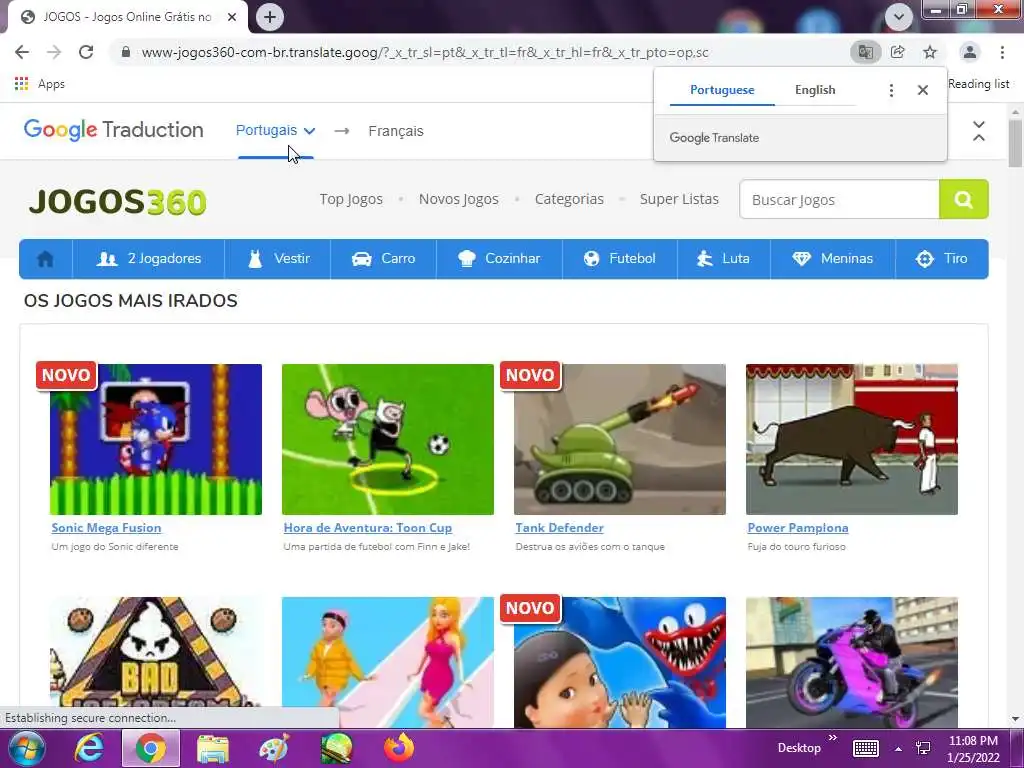This screenshot has width=1024, height=768.
Task: Click the Huggy Wuggy blue monster thumbnail
Action: pos(620,662)
